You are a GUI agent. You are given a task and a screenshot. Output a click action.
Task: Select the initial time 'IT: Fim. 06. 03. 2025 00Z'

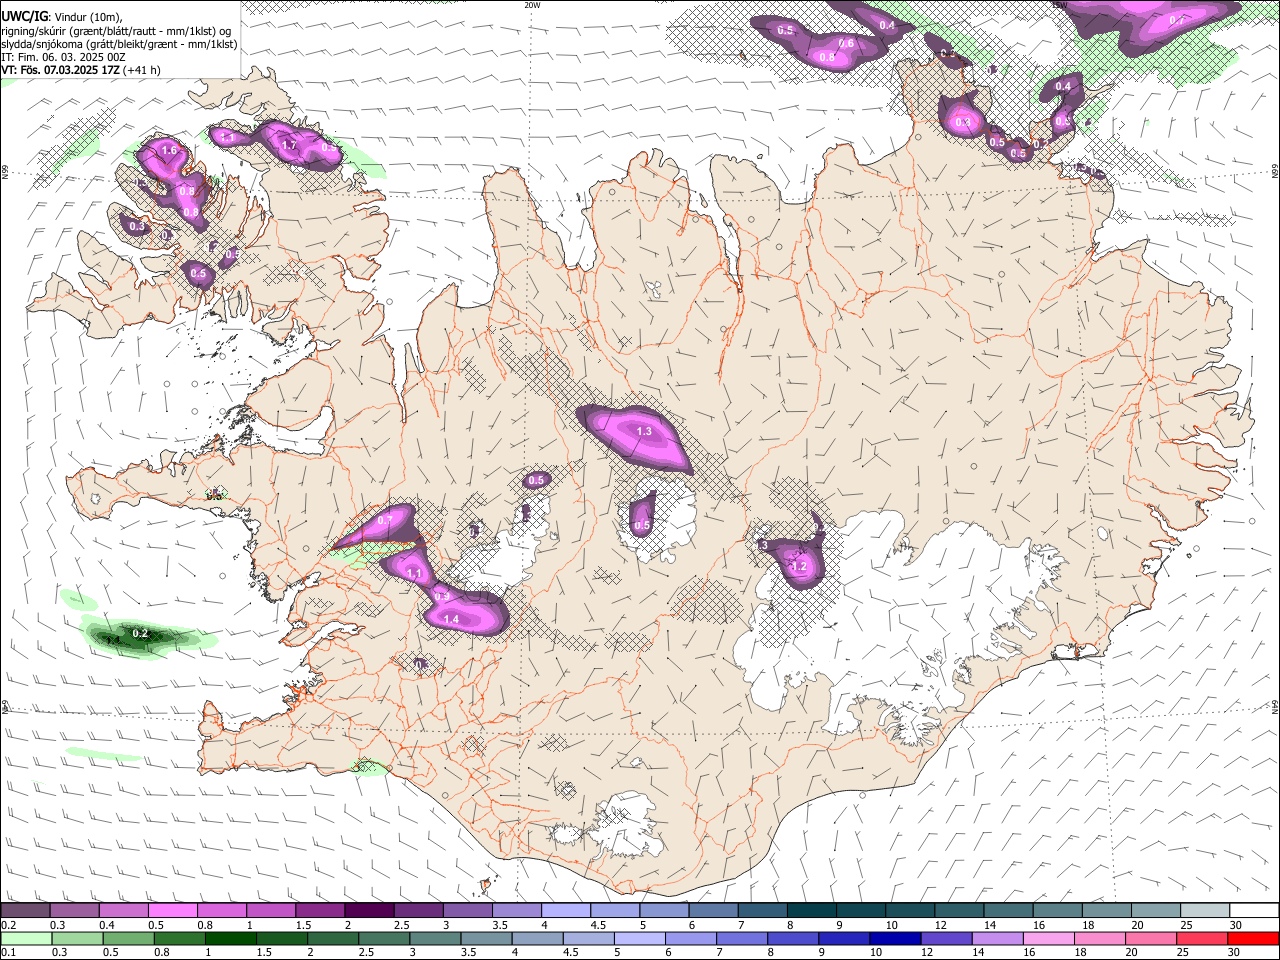pyautogui.click(x=64, y=57)
